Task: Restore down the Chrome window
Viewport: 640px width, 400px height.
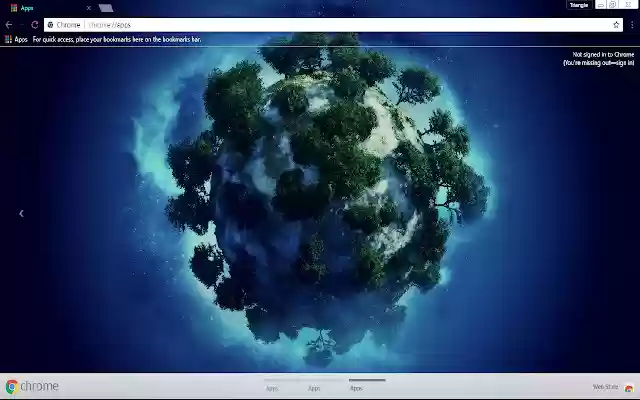Action: 613,5
